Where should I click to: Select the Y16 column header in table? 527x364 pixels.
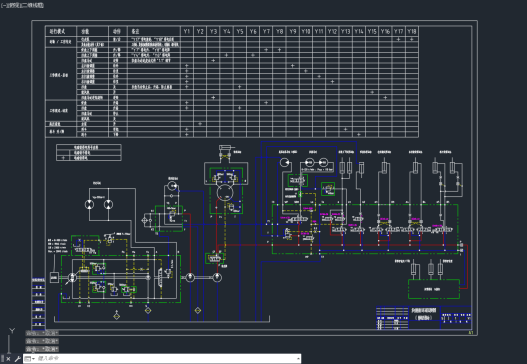point(385,31)
